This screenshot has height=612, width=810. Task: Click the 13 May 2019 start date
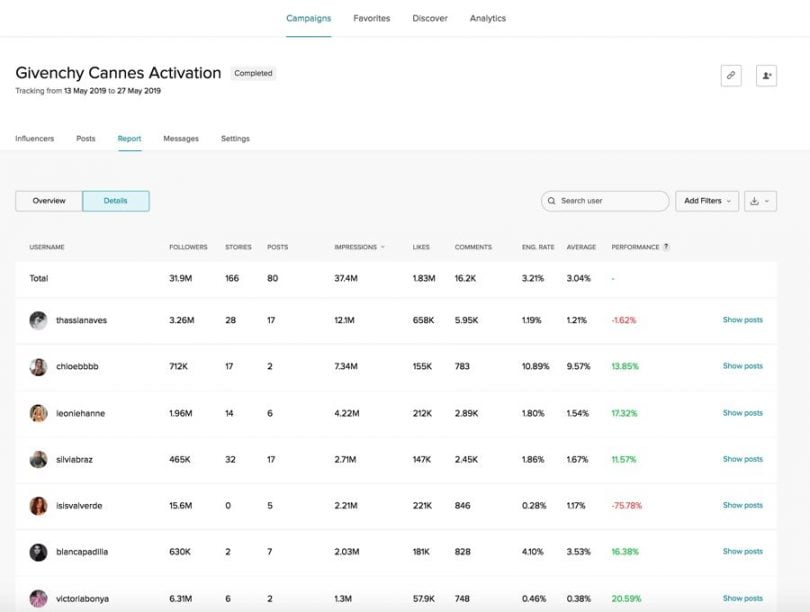pyautogui.click(x=85, y=91)
